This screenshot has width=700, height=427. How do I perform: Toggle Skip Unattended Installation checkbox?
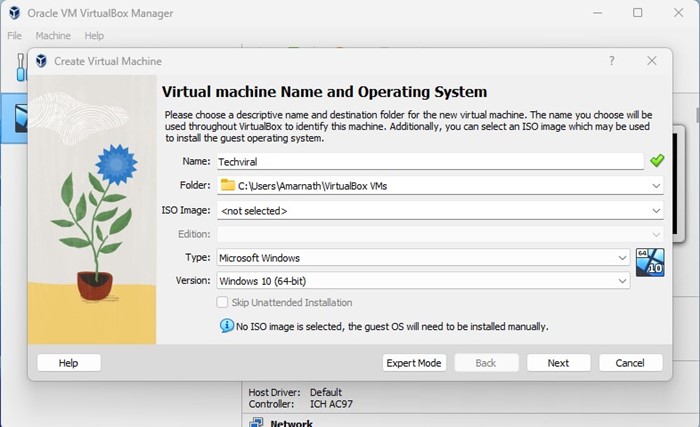[x=223, y=303]
